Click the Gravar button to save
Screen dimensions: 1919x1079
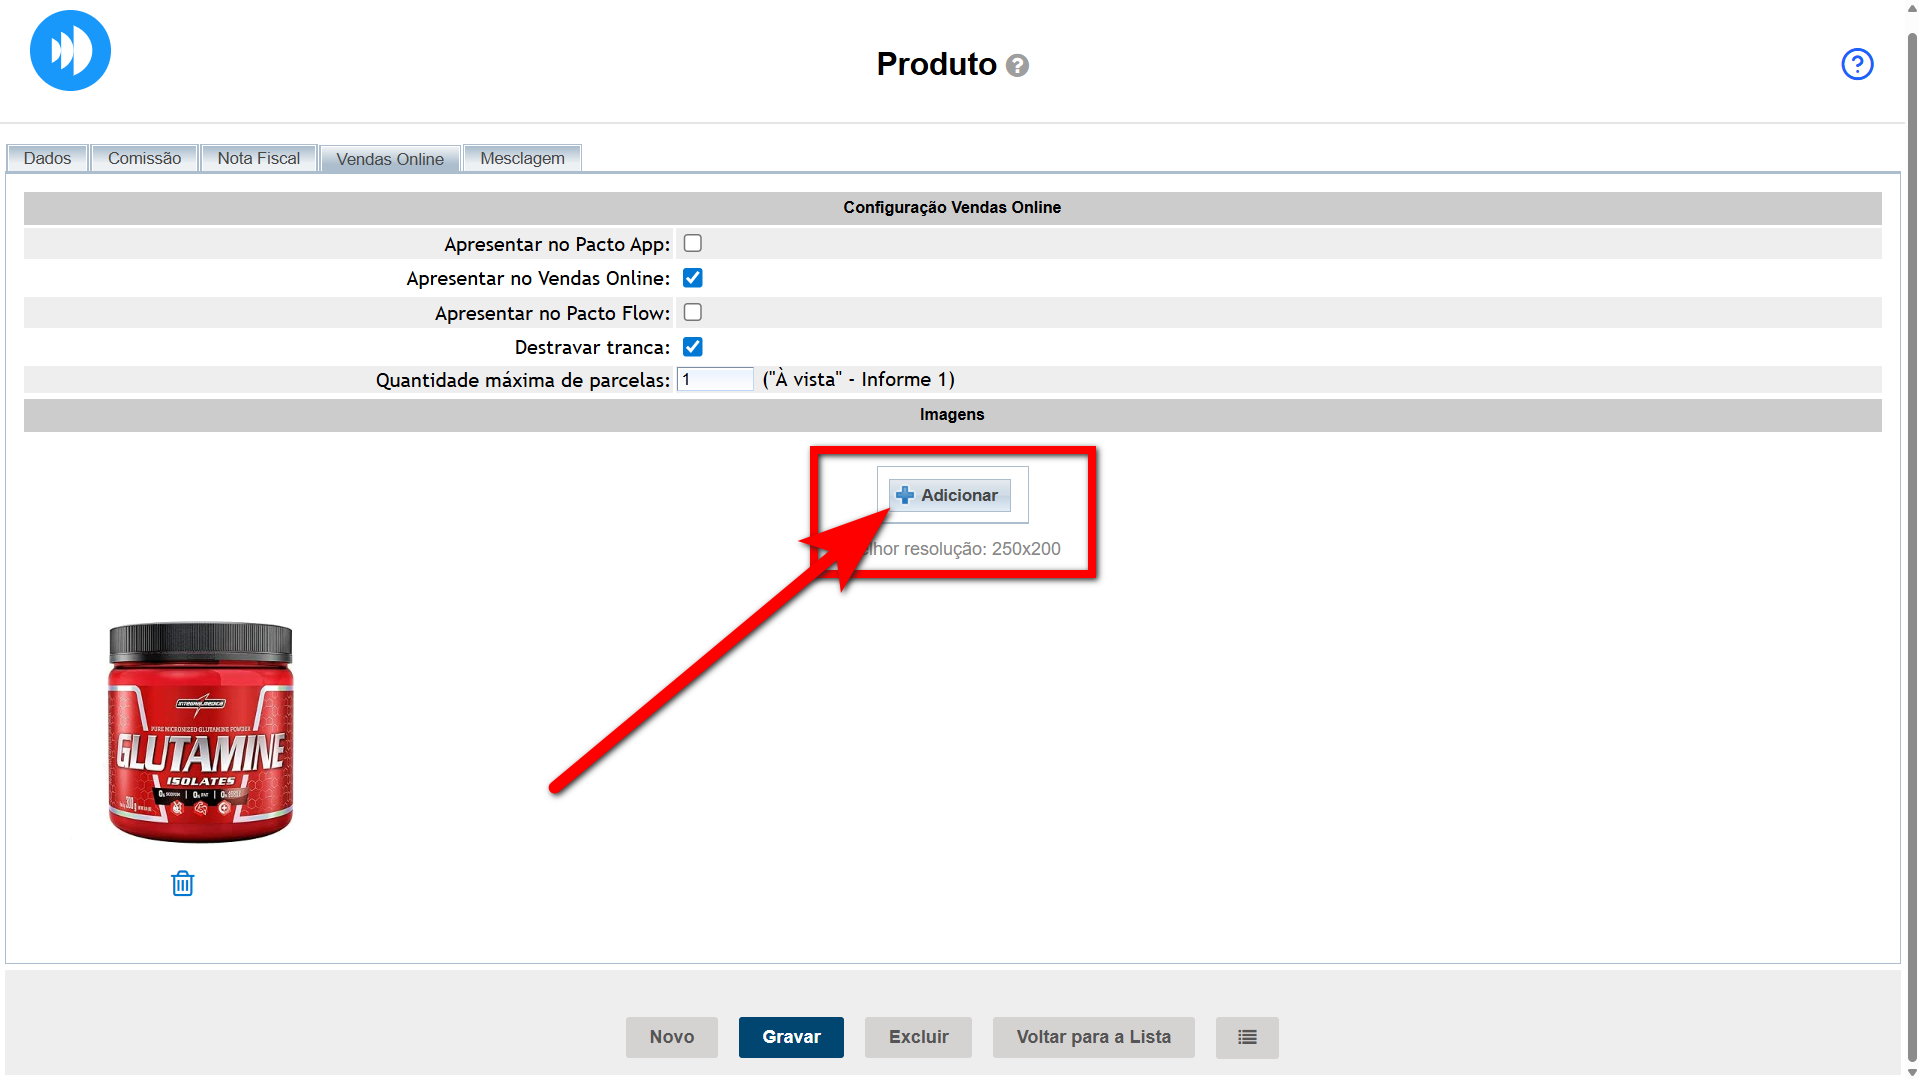coord(790,1037)
